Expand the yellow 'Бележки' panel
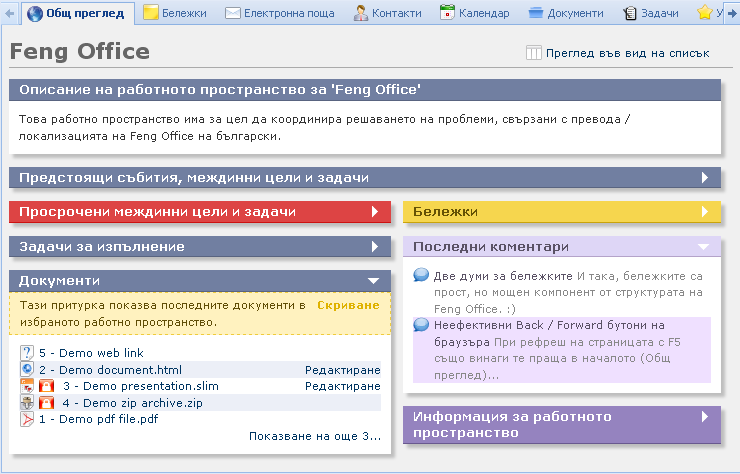Viewport: 740px width, 474px height. coord(705,212)
